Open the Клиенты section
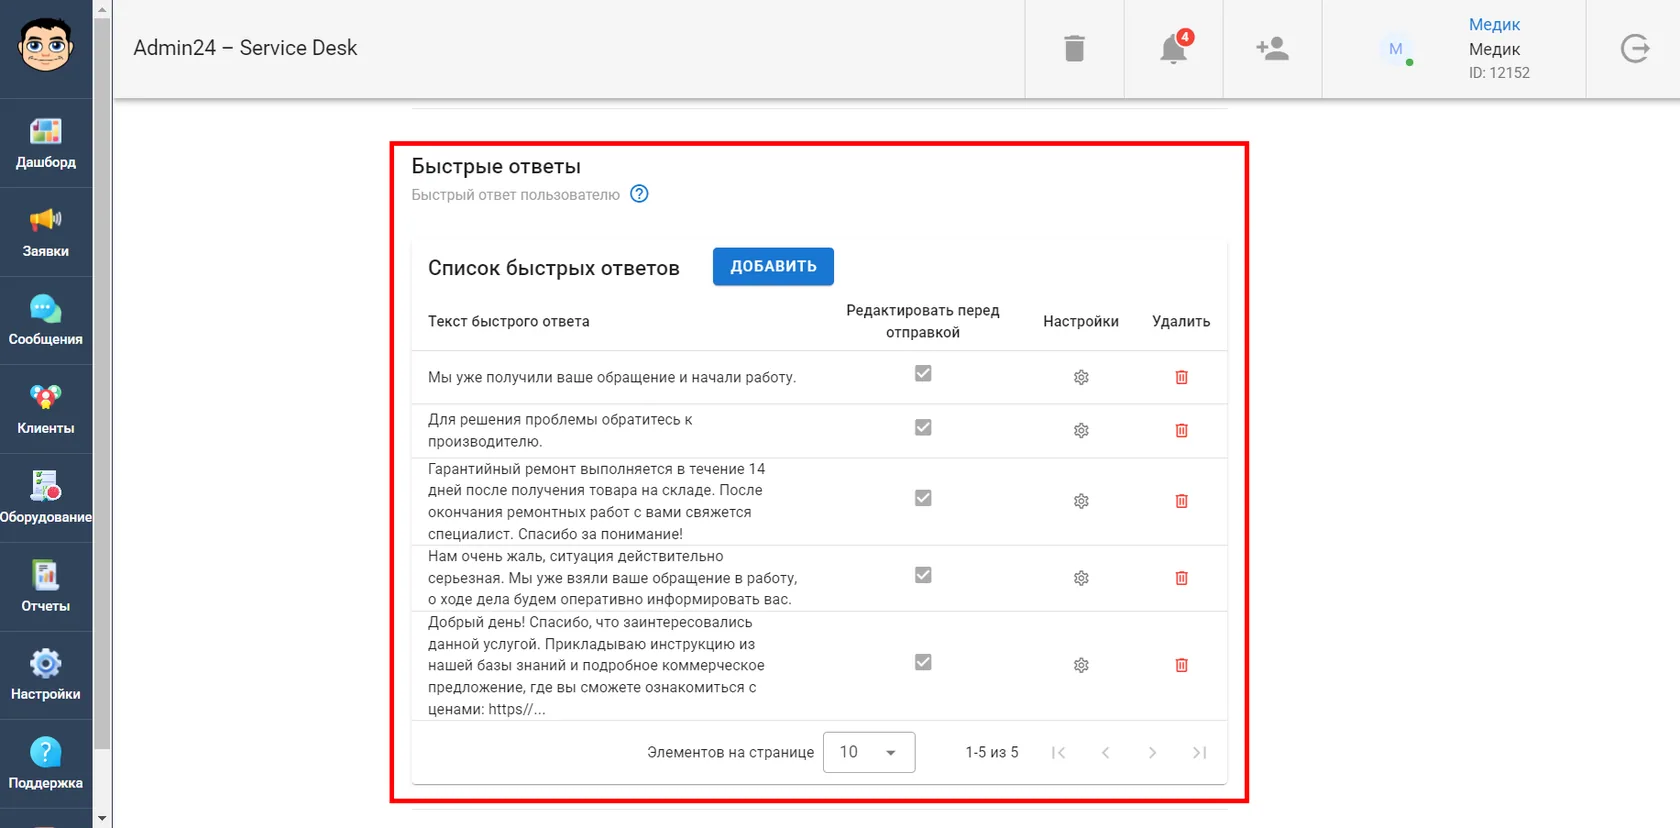 click(x=46, y=409)
